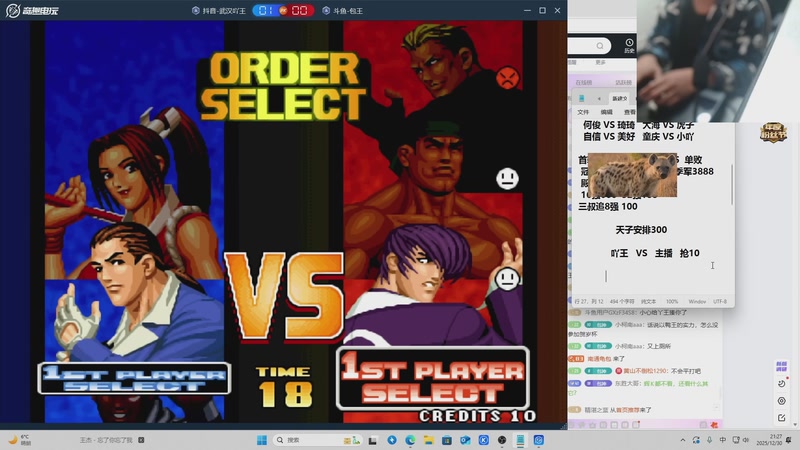Click the music title widget on the taskbar
The image size is (800, 450).
point(111,440)
